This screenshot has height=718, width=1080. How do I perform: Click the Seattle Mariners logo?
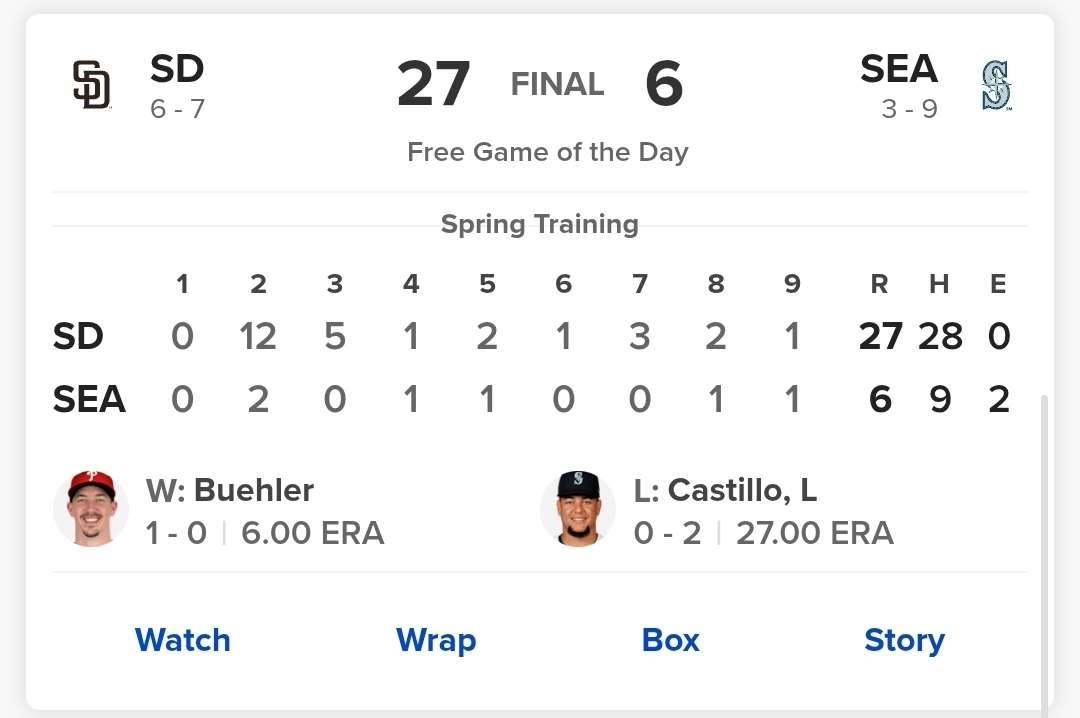[996, 85]
